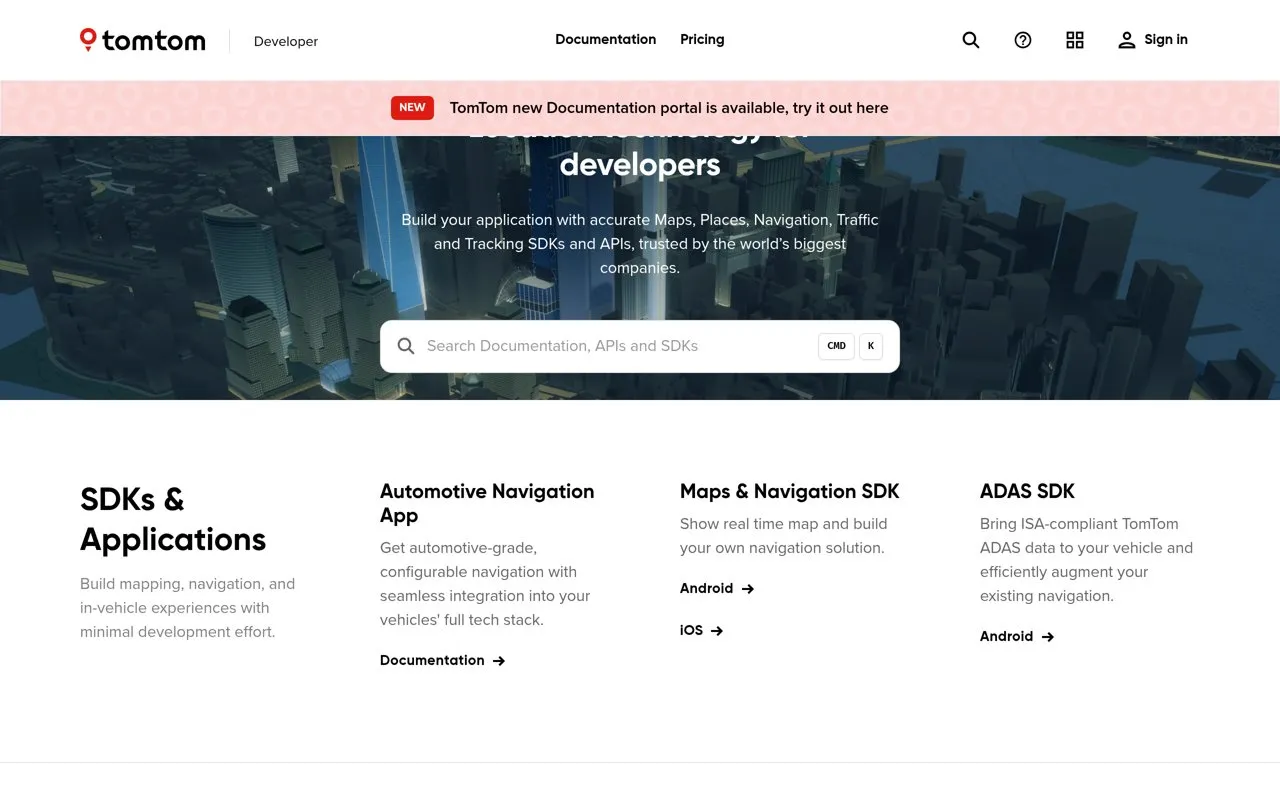Click magnifier icon inside the search box
1280x800 pixels.
[x=406, y=346]
